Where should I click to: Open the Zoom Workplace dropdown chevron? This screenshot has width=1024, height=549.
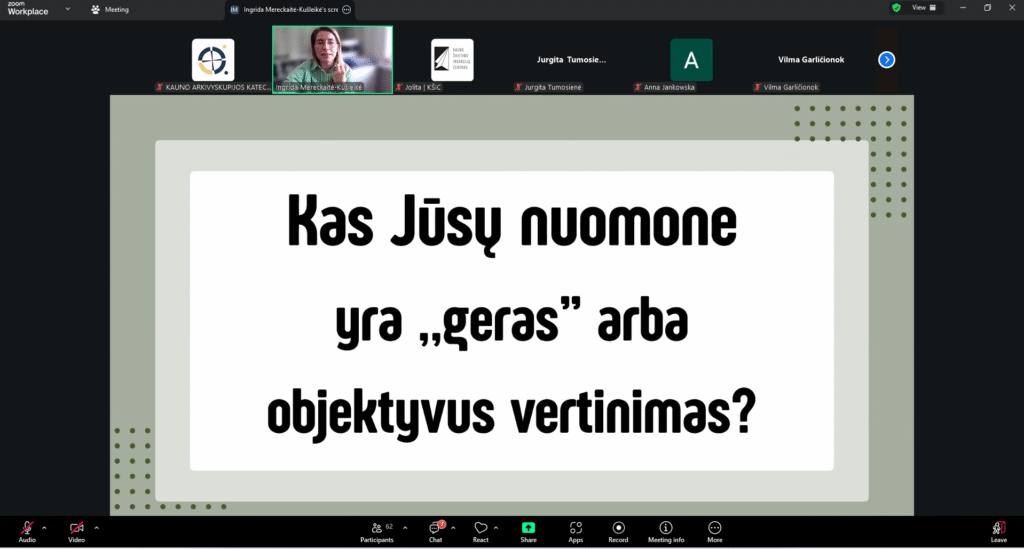coord(67,9)
